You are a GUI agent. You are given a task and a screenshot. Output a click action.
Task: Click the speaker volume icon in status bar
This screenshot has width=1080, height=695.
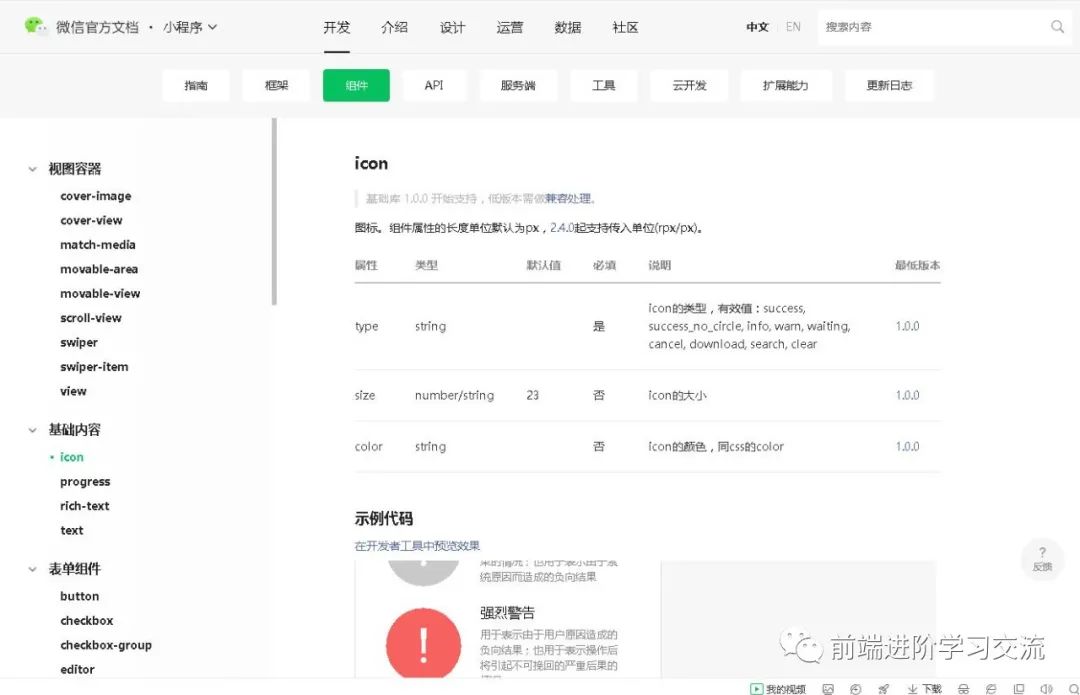[1046, 688]
